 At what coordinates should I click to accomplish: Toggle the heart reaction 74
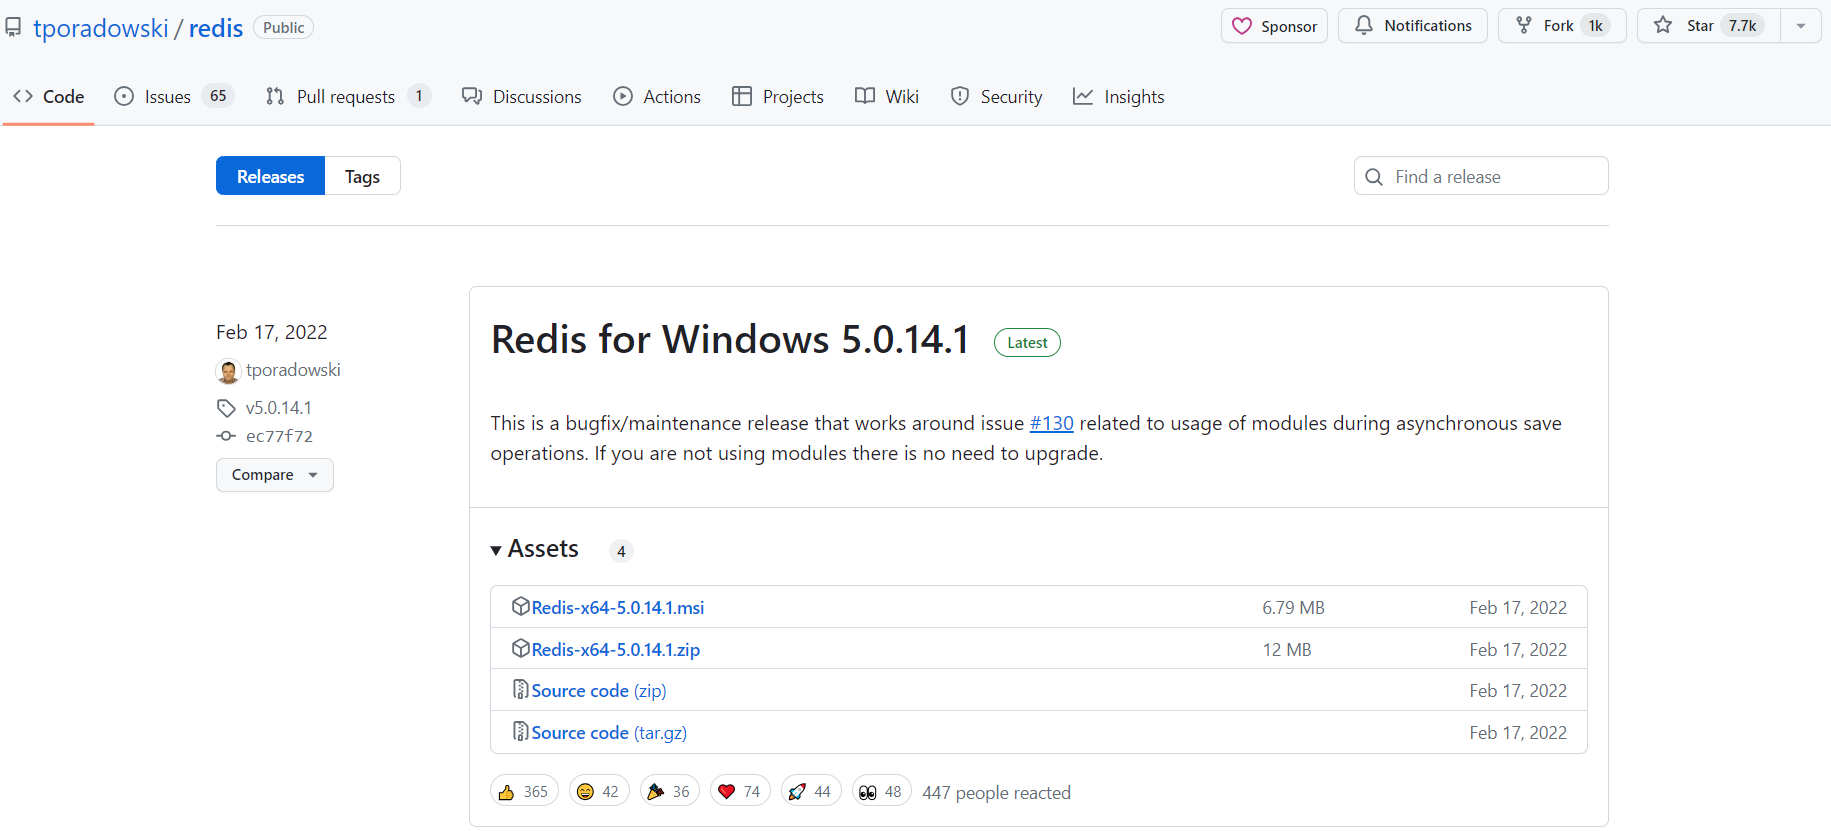(x=740, y=791)
